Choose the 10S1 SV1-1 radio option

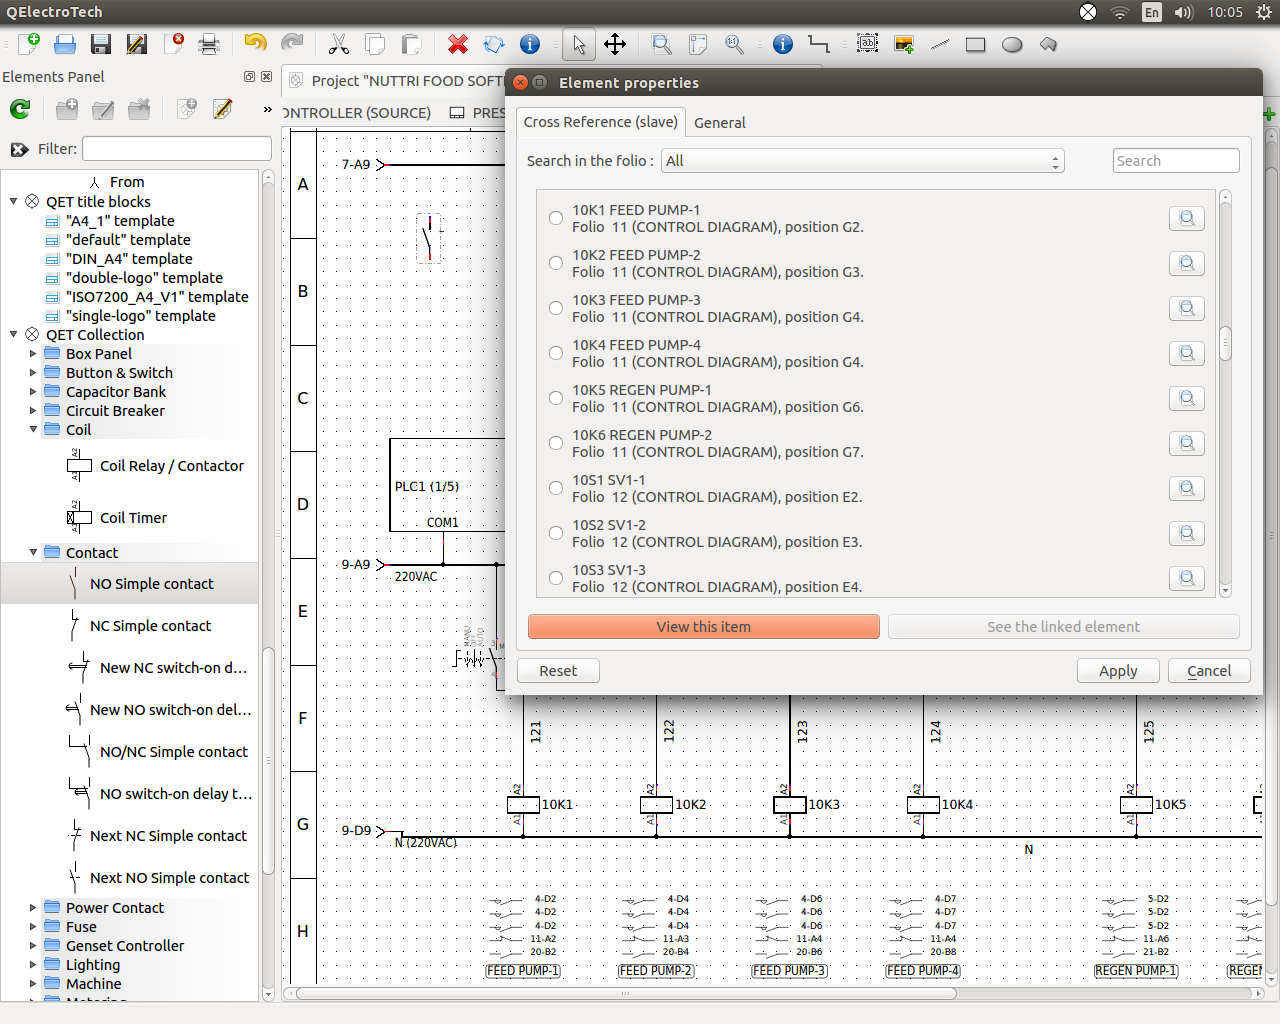(x=556, y=488)
